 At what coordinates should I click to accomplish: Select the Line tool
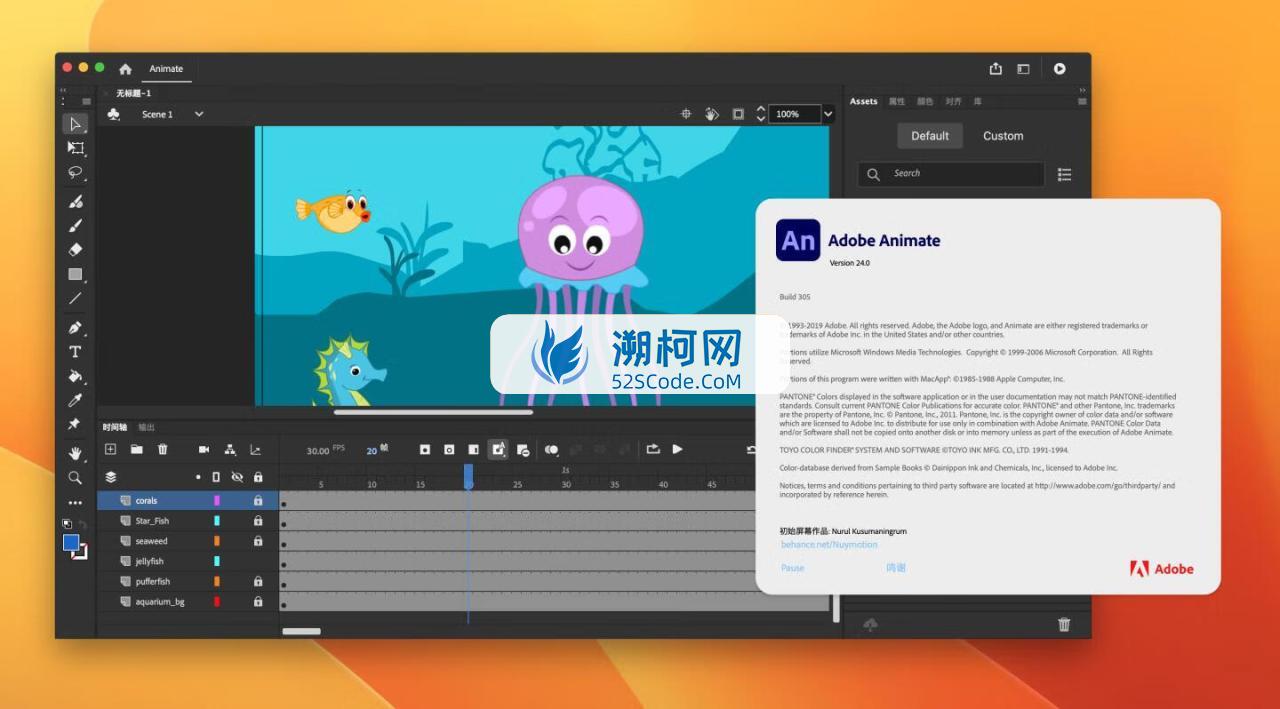75,298
